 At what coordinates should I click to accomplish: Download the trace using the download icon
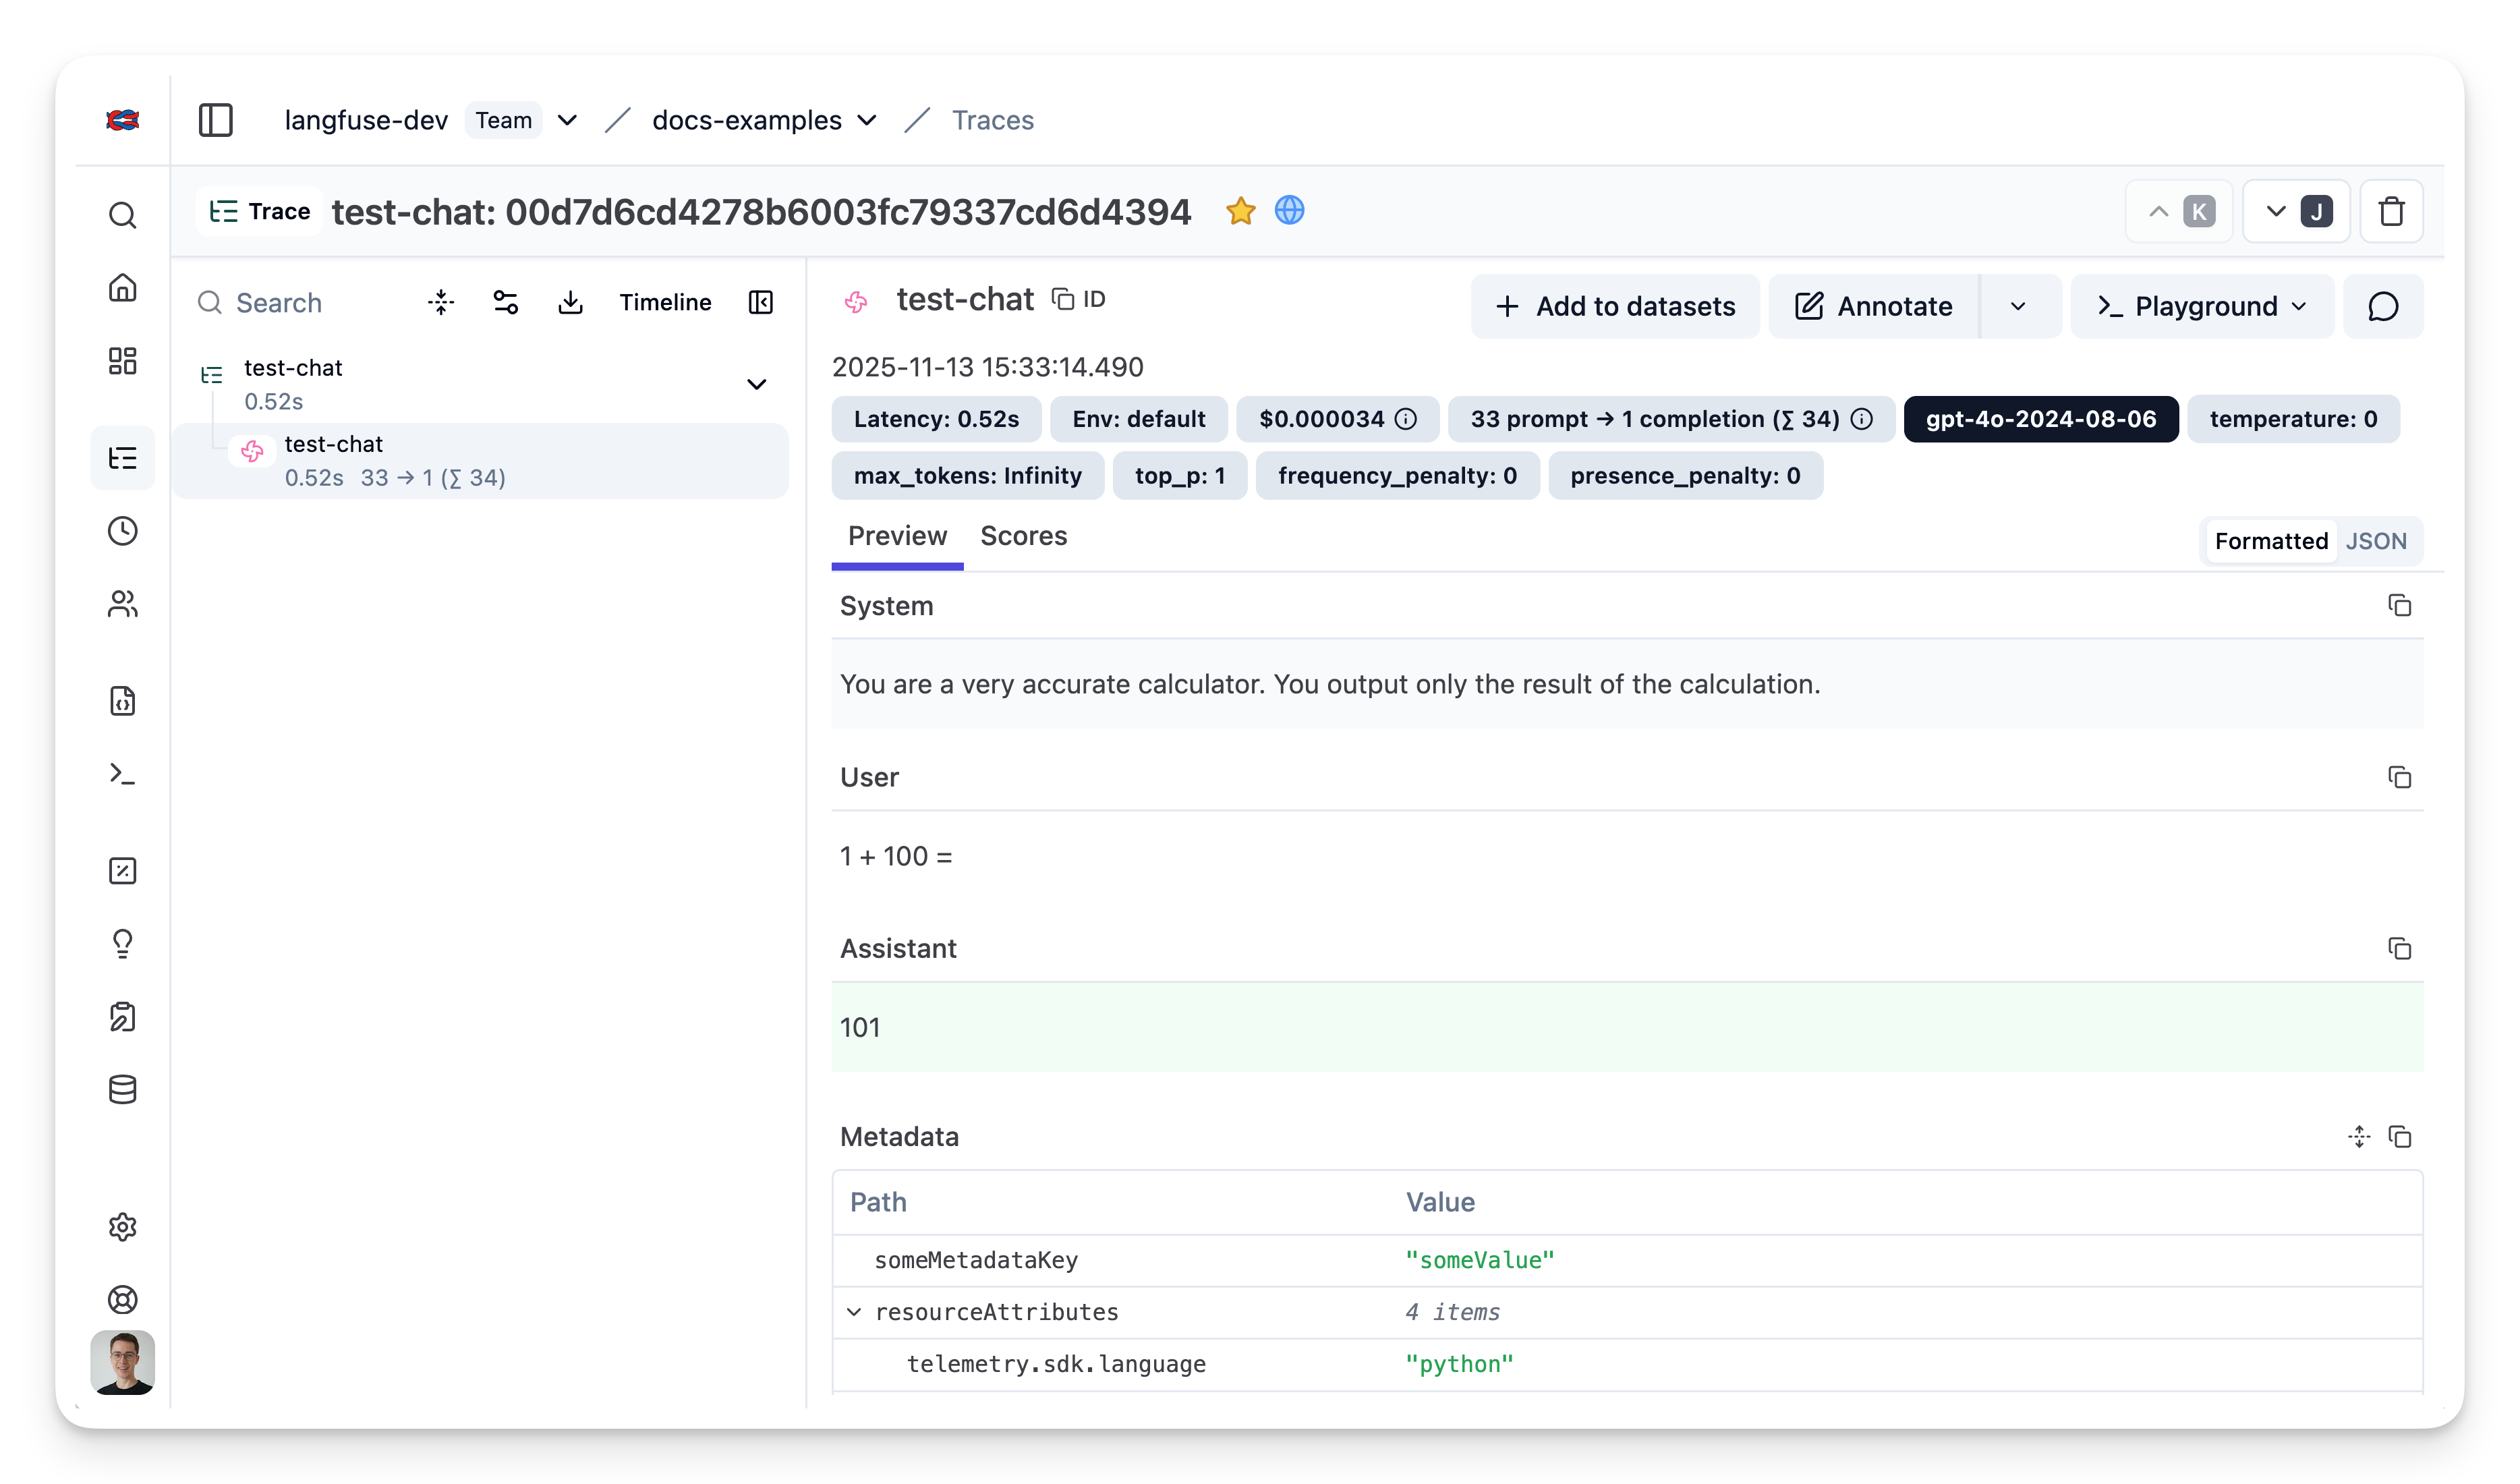(570, 302)
